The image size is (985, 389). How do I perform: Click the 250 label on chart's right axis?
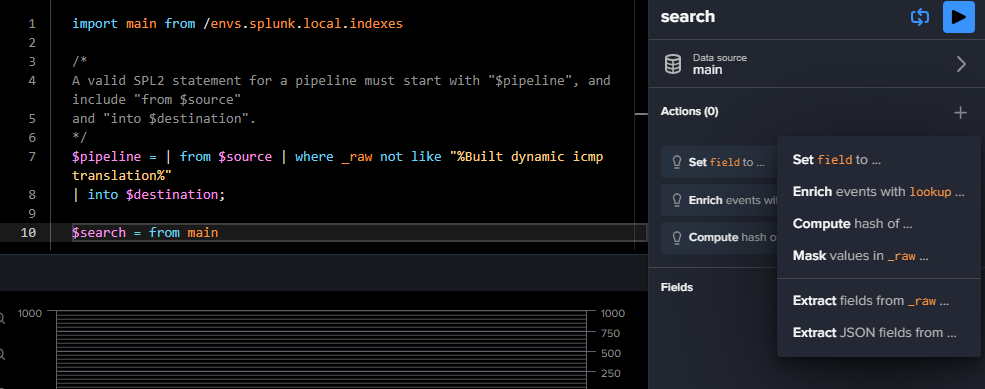pyautogui.click(x=610, y=373)
